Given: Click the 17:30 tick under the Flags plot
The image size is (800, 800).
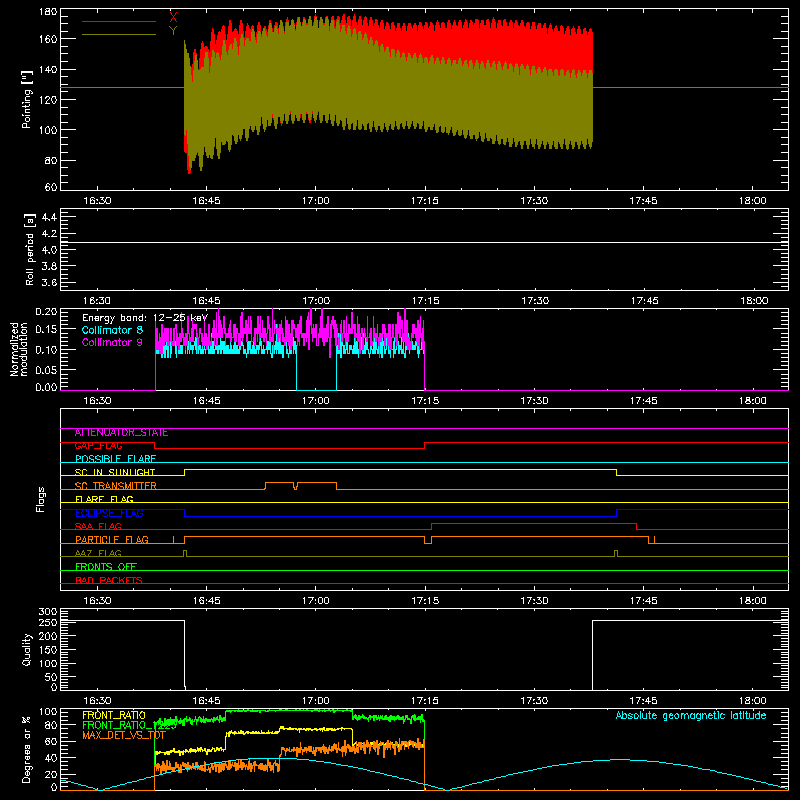Looking at the screenshot, I should (x=534, y=601).
